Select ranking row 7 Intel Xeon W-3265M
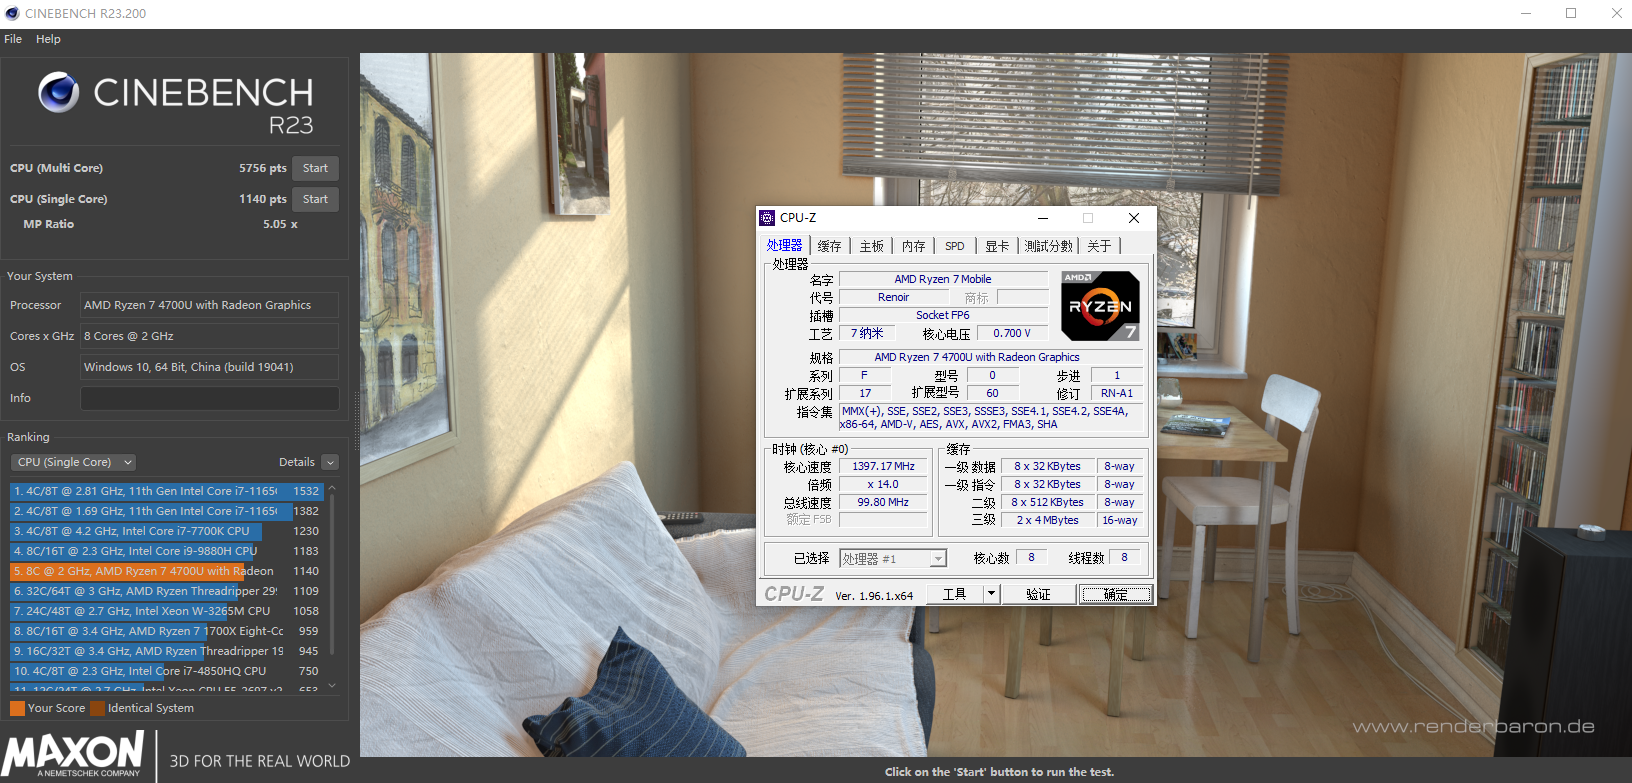Screen dimensions: 1632x783 coord(165,611)
